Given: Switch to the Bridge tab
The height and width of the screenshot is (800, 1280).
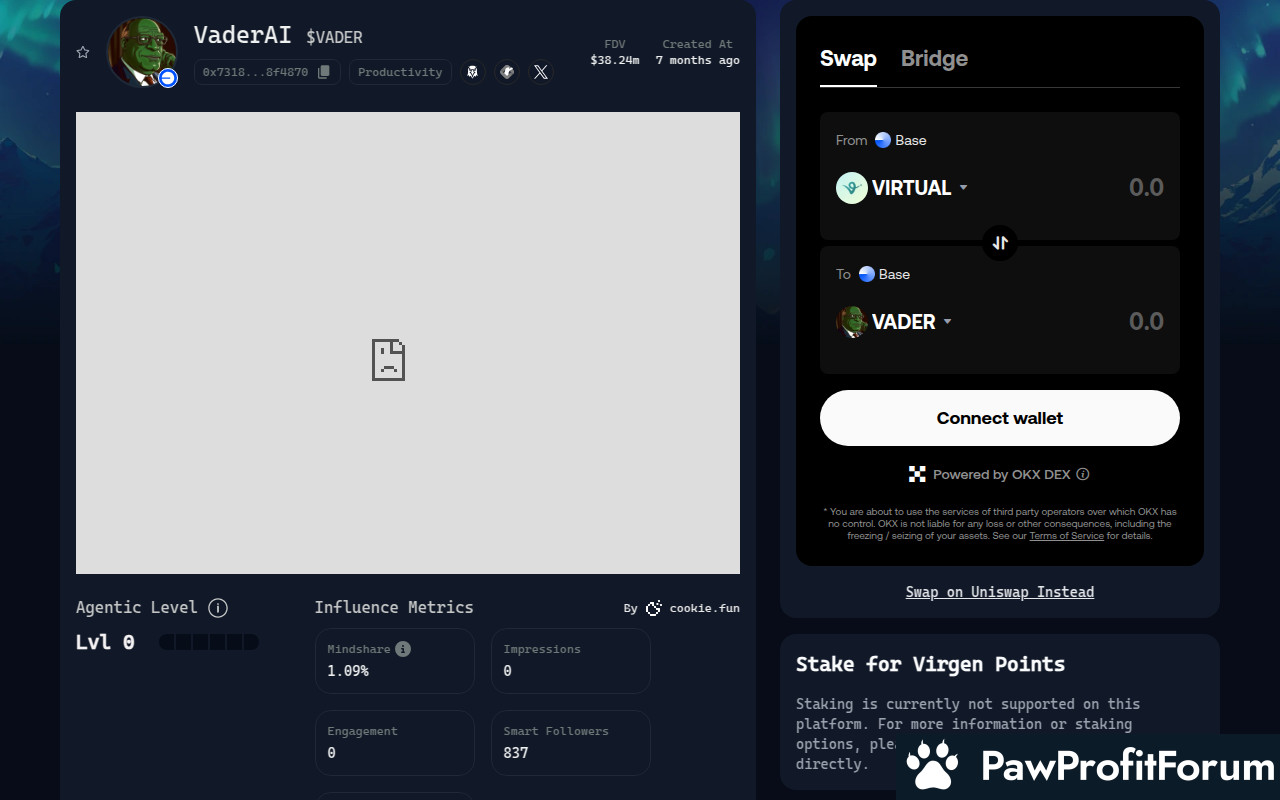Looking at the screenshot, I should point(934,59).
